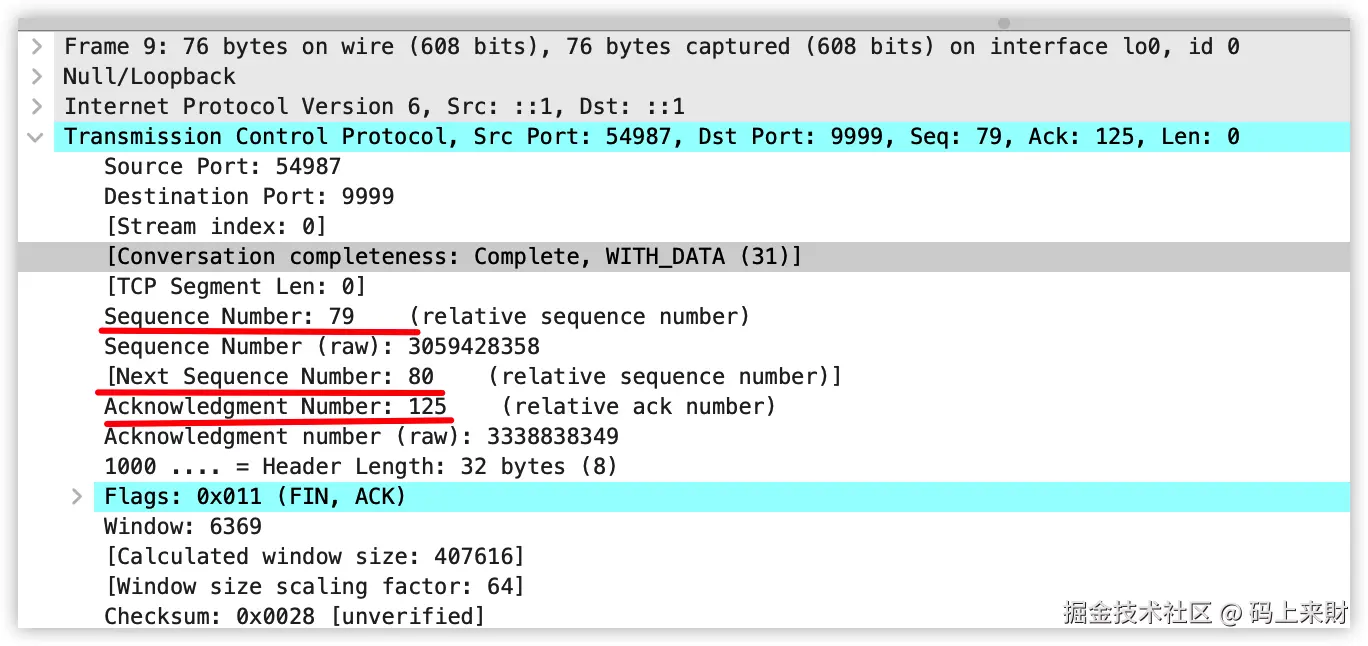1368x646 pixels.
Task: Select the Source Port: 54987 field
Action: [222, 167]
